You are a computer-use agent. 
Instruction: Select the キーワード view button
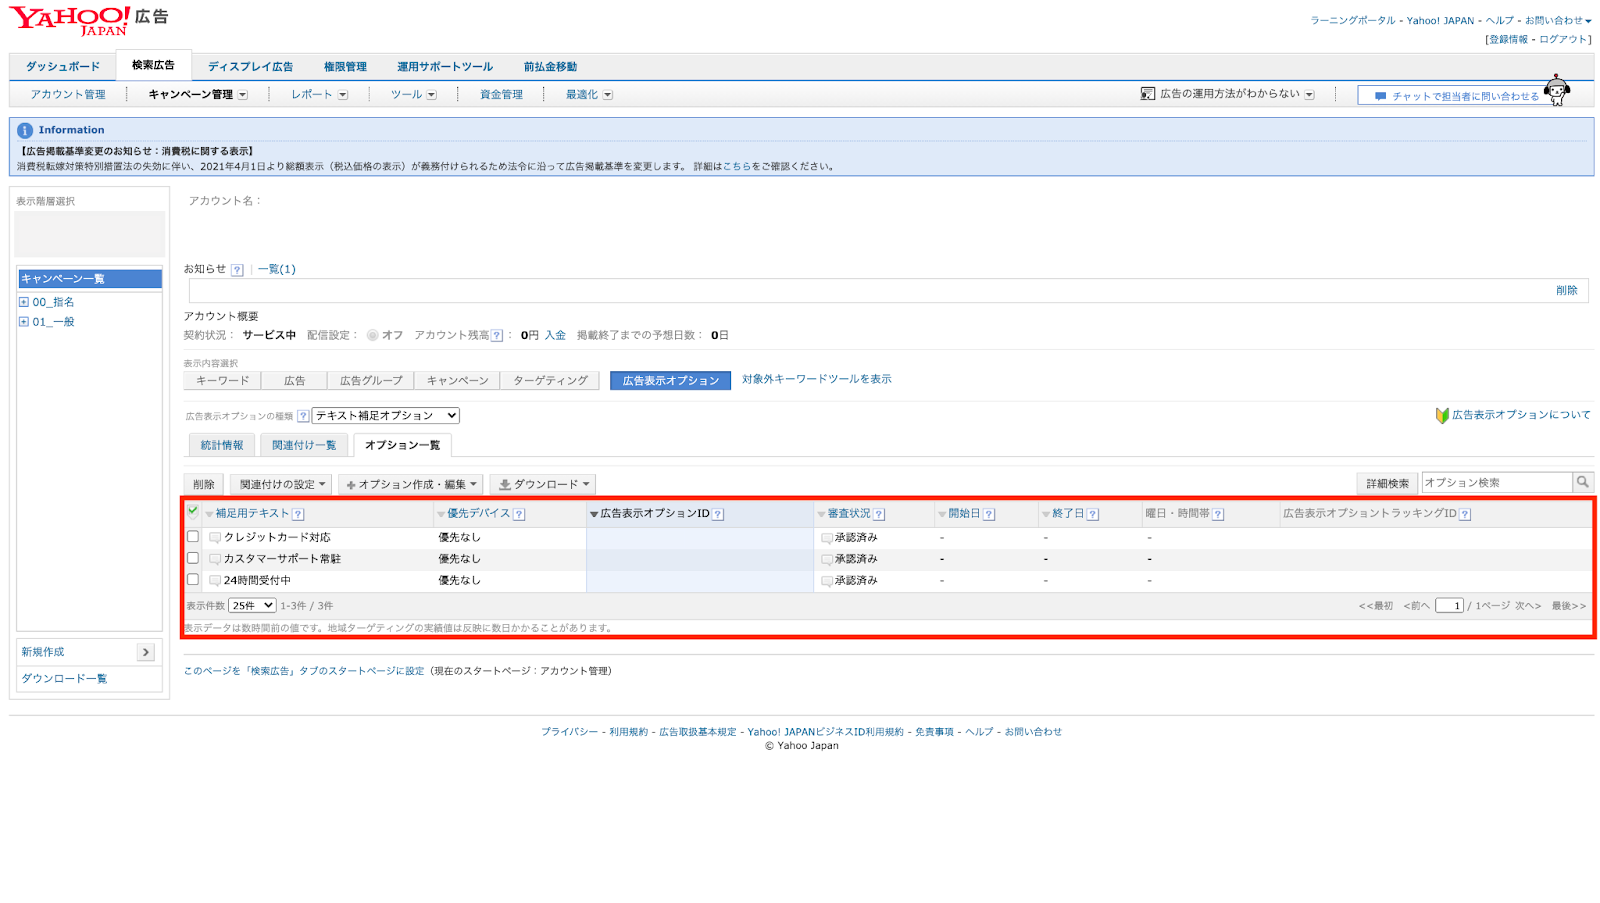pyautogui.click(x=222, y=381)
